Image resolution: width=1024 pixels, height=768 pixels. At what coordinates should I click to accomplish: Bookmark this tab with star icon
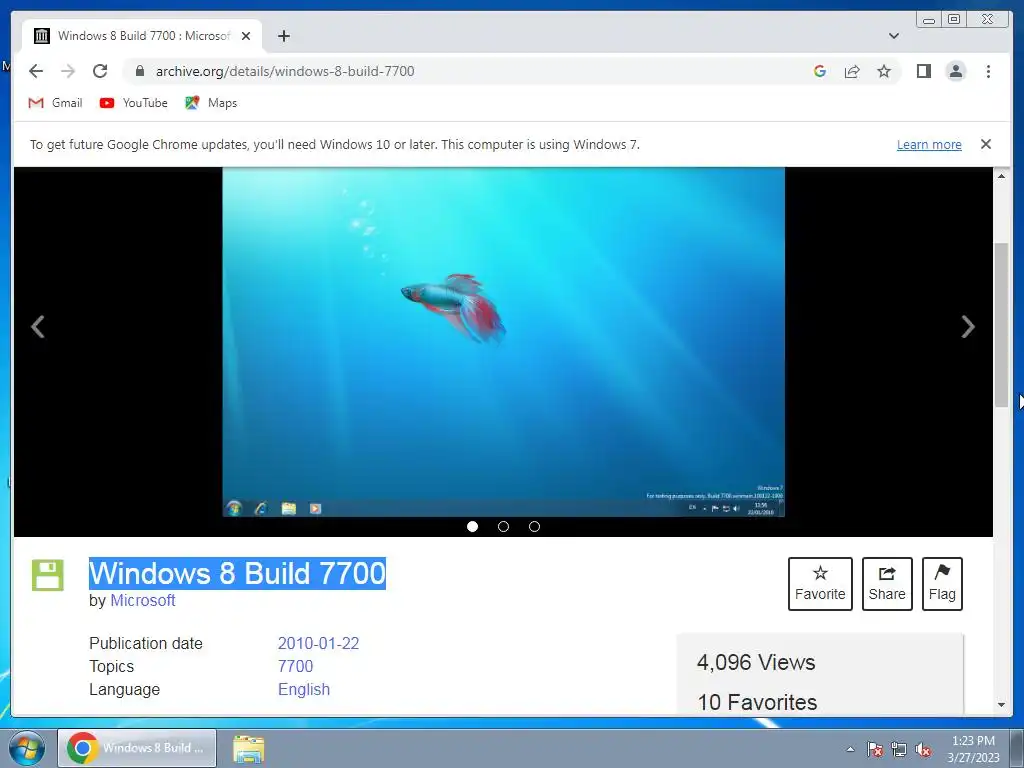(884, 71)
